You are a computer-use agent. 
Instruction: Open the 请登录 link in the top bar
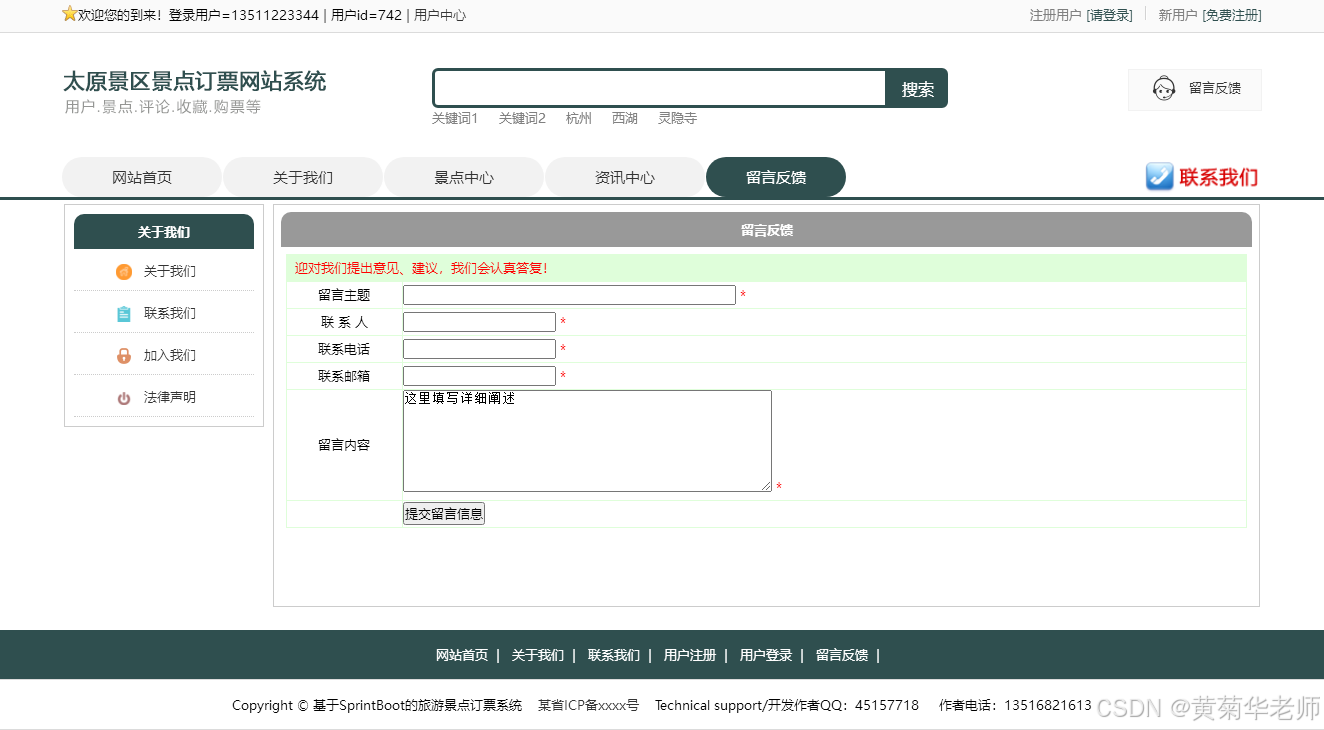tap(1110, 15)
